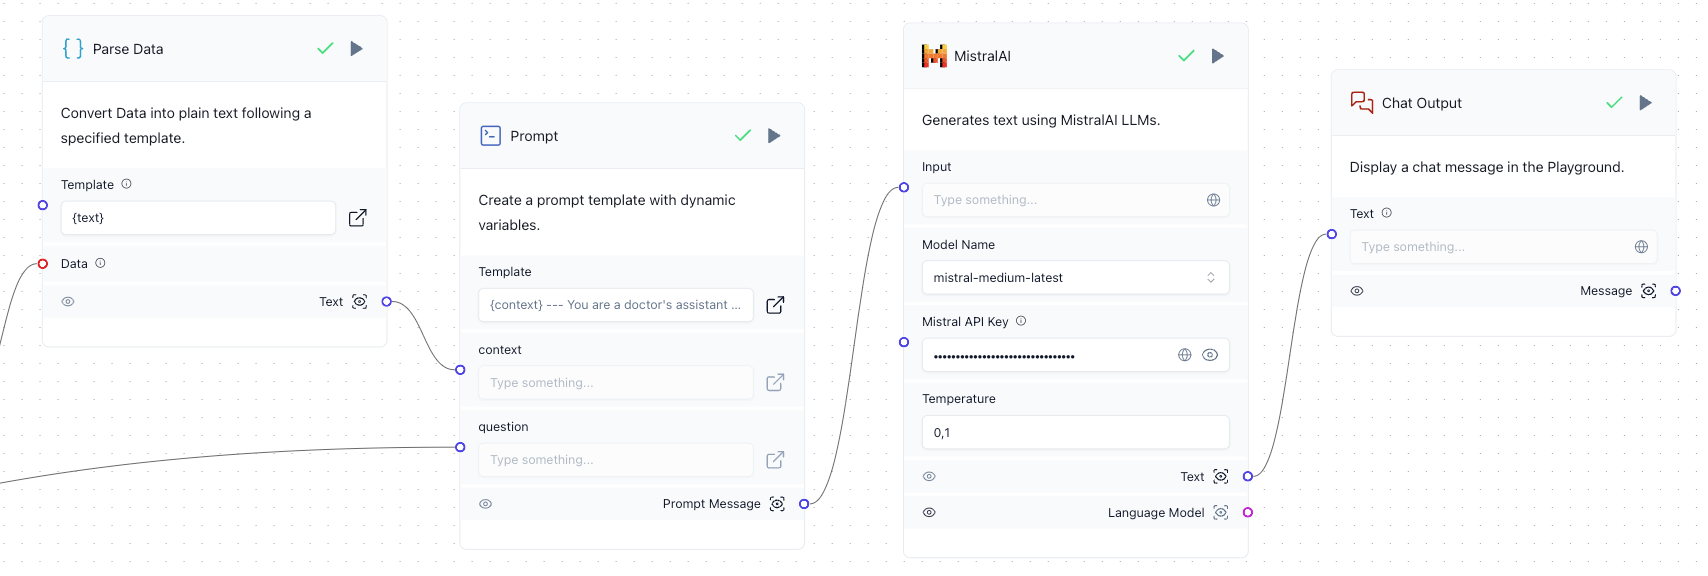Click the Temperature input field
Viewport: 1708px width, 576px height.
(1075, 432)
